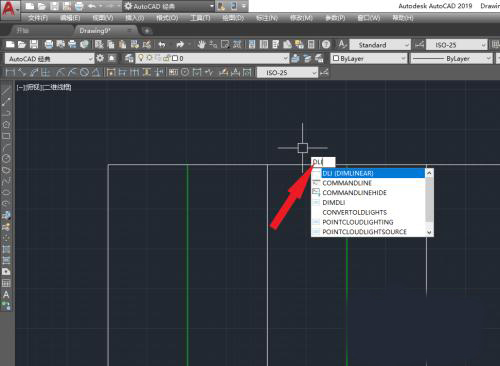Select Angular dimension triangle icon
Image resolution: width=500 pixels, height=366 pixels.
(96, 72)
